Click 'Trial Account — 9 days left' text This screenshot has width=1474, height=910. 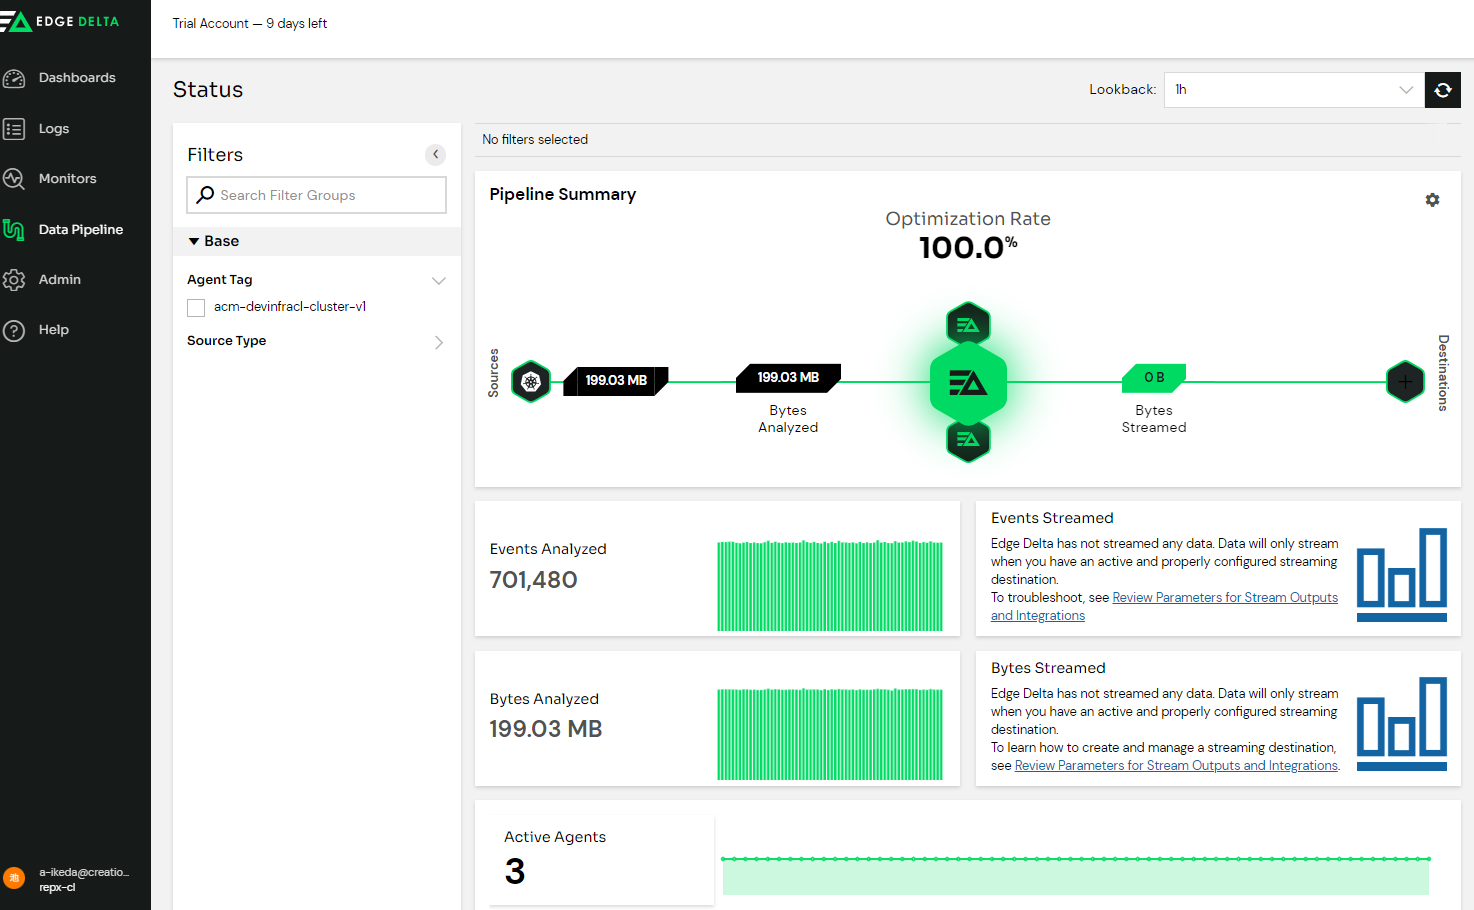pyautogui.click(x=250, y=24)
